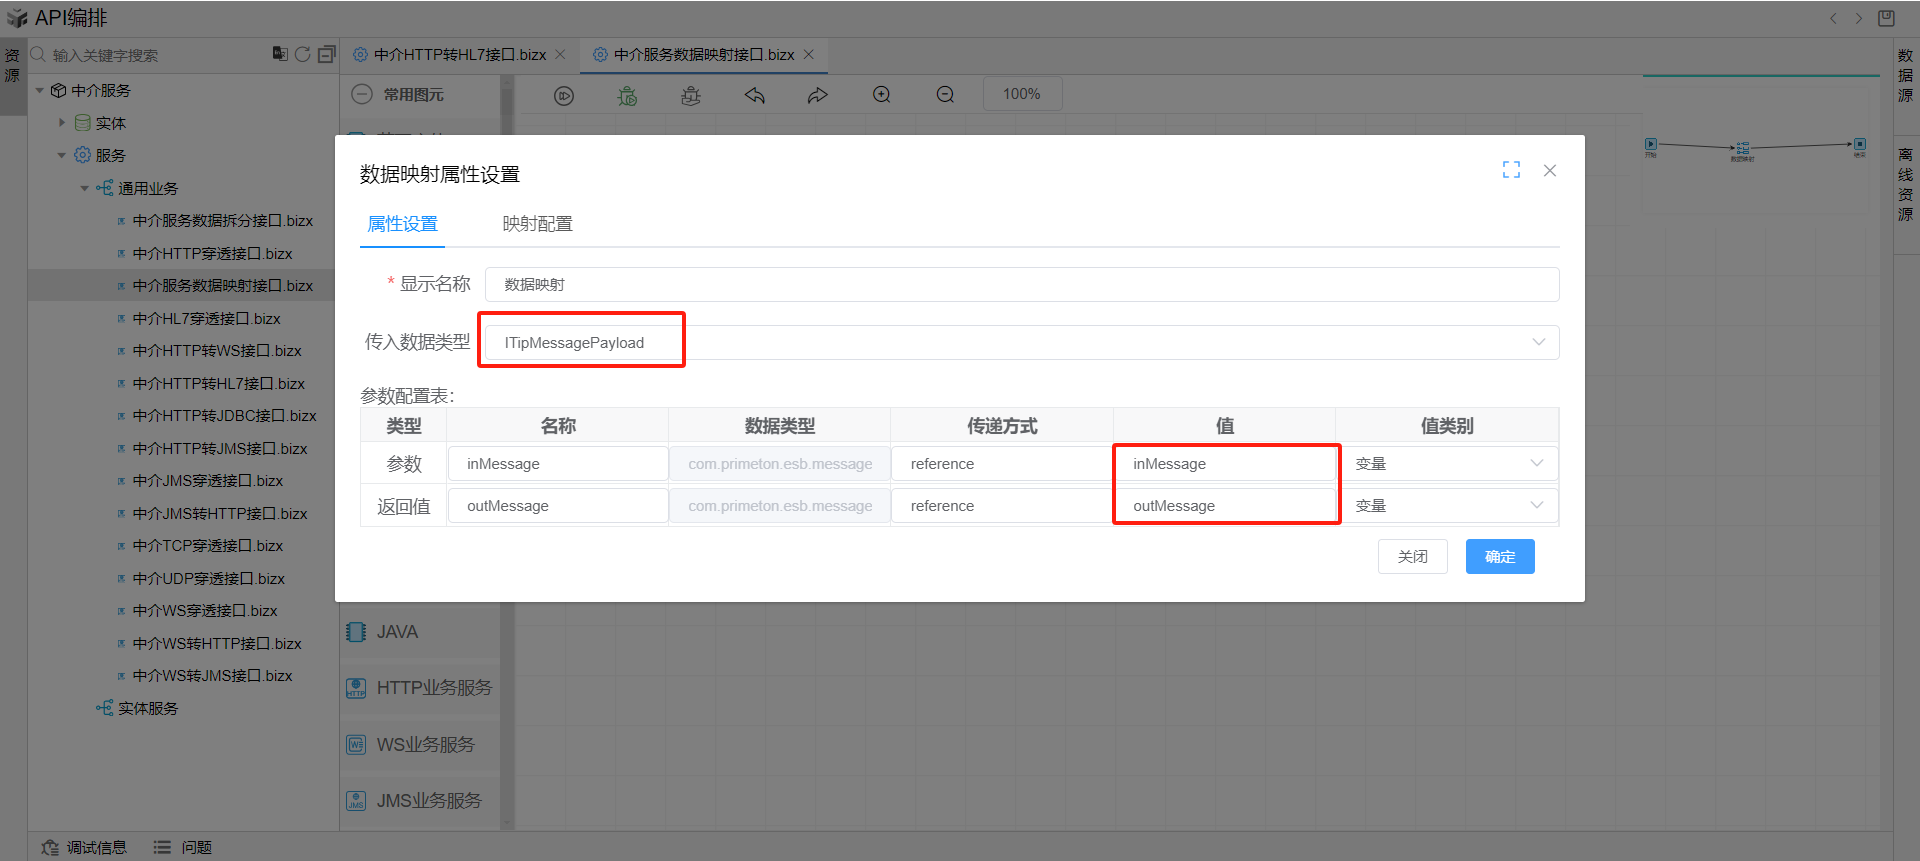Click the redo arrow icon
The width and height of the screenshot is (1920, 861).
[817, 95]
